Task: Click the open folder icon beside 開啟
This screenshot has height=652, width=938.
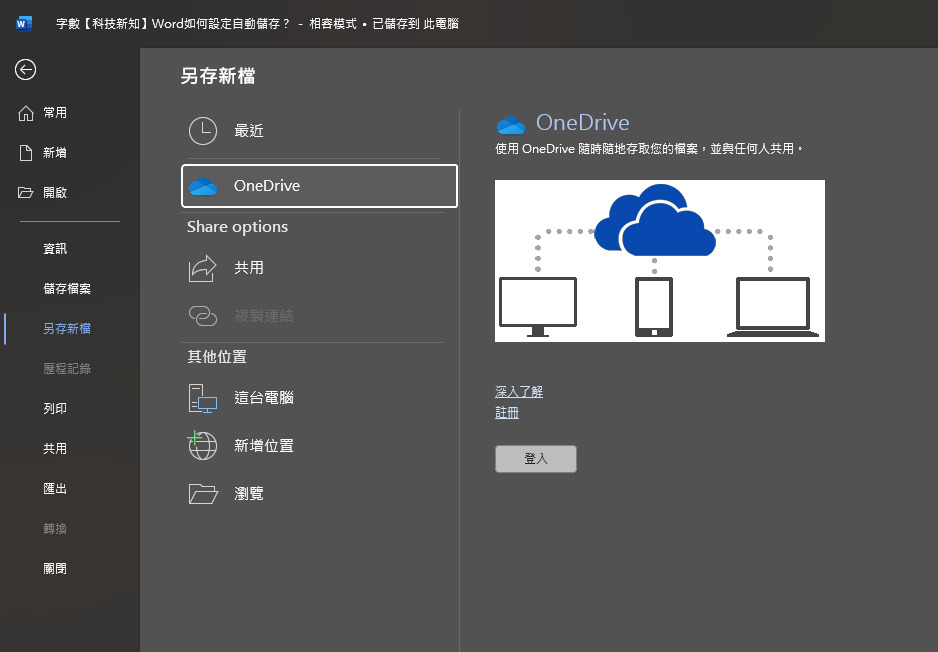Action: click(x=26, y=193)
